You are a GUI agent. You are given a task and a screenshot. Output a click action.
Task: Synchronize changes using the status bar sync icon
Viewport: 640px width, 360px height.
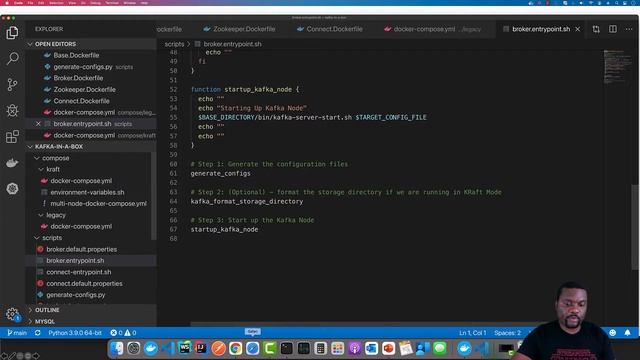point(38,333)
